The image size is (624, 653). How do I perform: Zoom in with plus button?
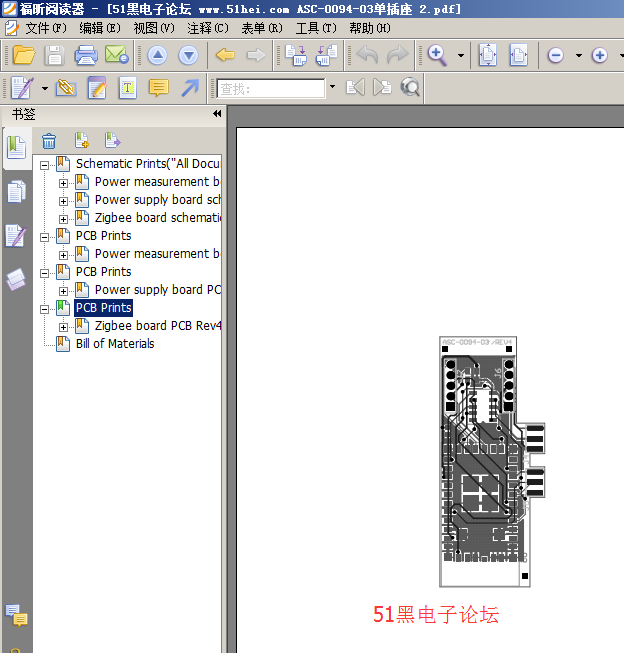(600, 55)
